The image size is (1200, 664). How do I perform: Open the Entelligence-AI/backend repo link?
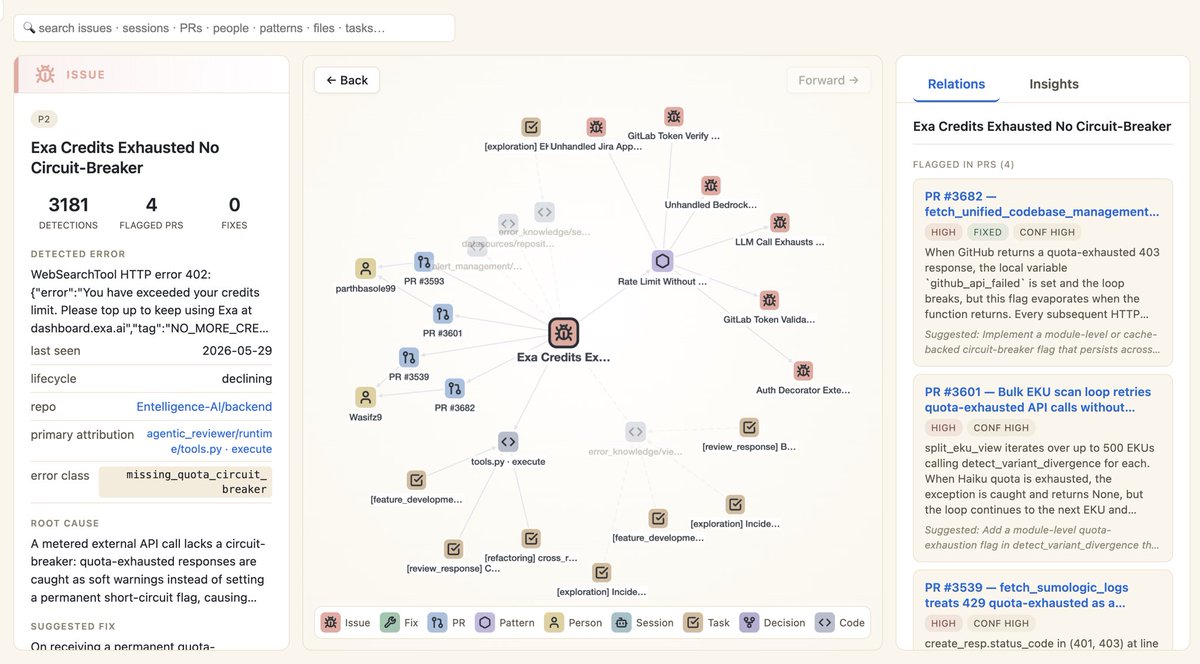(204, 407)
